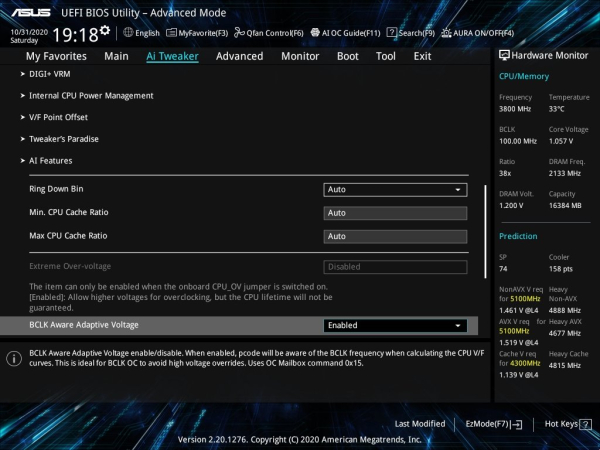Click the 100.00 MHz BCLK value

click(x=518, y=141)
